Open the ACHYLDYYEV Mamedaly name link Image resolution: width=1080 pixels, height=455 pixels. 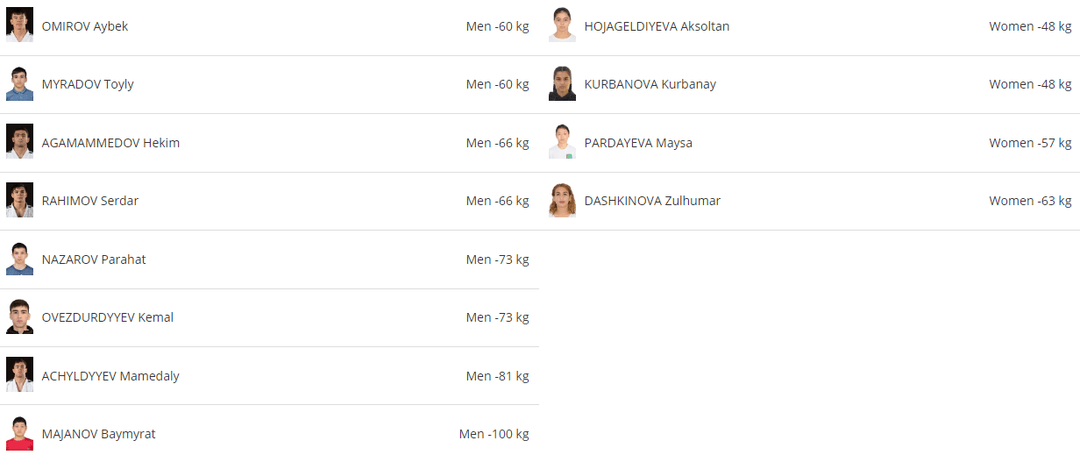click(111, 376)
